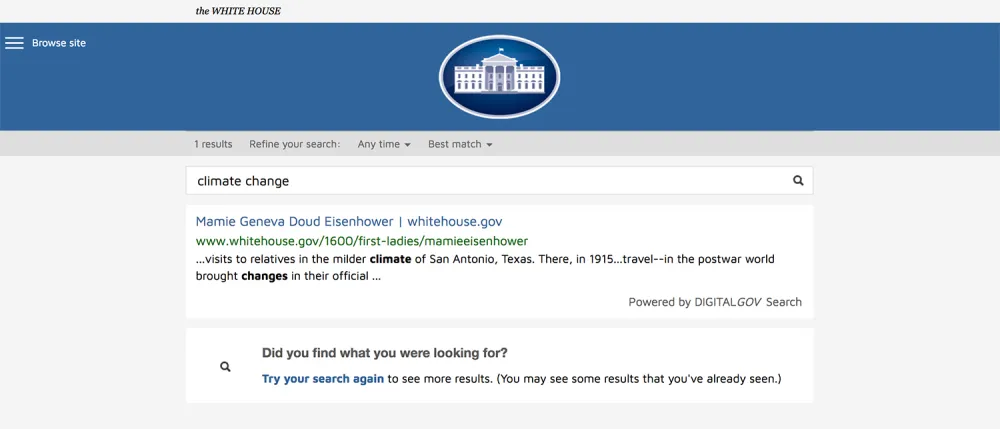Click 'Did you find what you were looking for?' heading

384,353
